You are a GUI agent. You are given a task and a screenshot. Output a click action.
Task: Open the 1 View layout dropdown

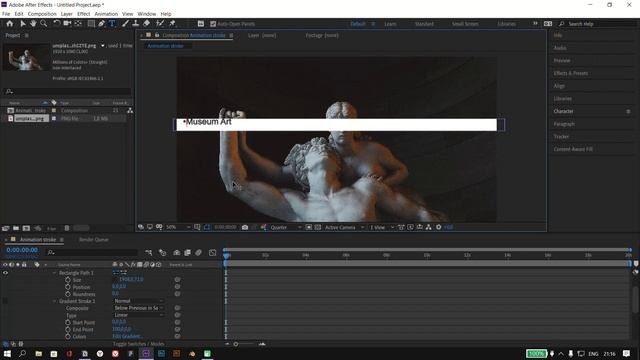(382, 227)
